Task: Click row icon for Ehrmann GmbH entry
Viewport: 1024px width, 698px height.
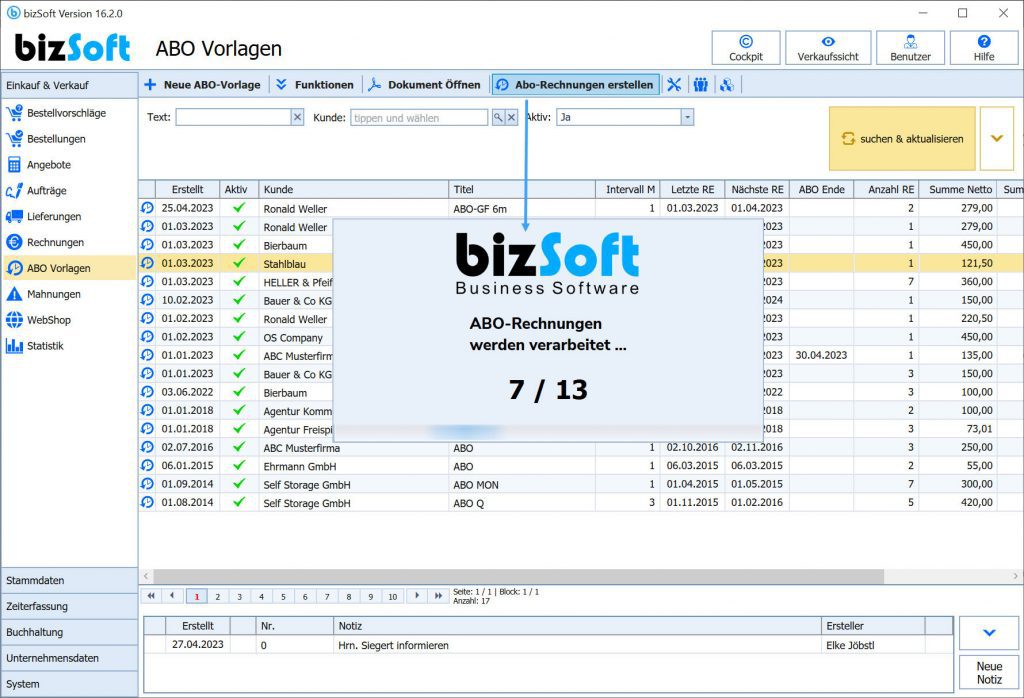Action: pos(148,466)
